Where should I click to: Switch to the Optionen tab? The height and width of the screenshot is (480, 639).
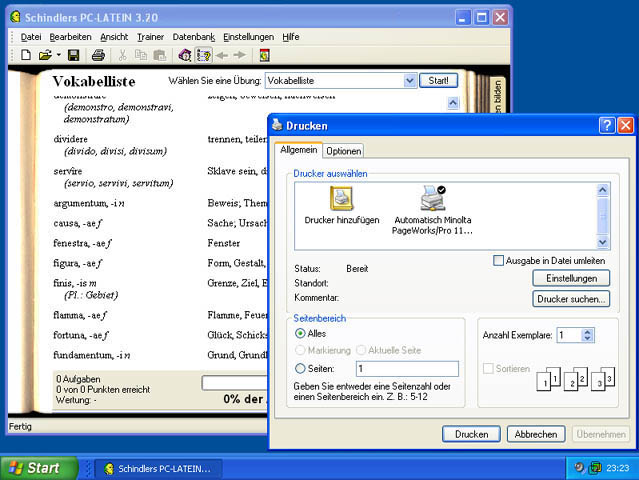344,151
